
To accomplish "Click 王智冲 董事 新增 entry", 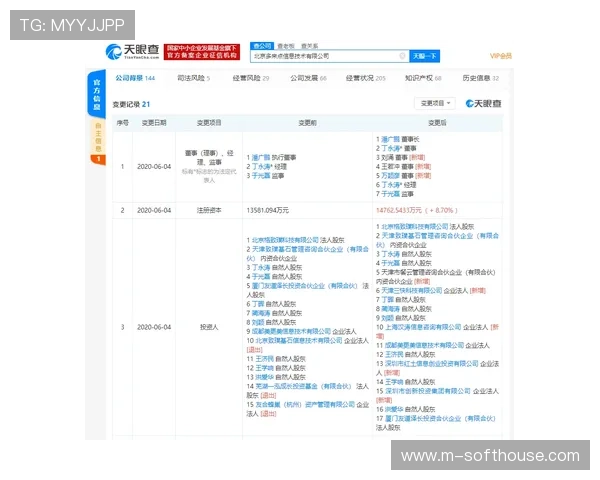I will [x=406, y=167].
